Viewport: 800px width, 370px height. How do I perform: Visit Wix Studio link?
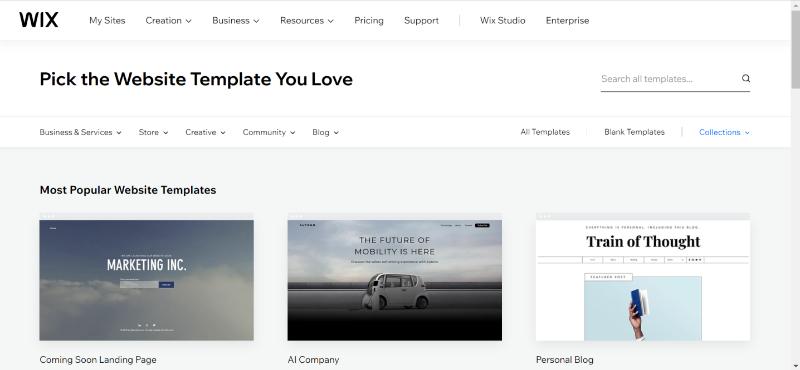[x=503, y=20]
